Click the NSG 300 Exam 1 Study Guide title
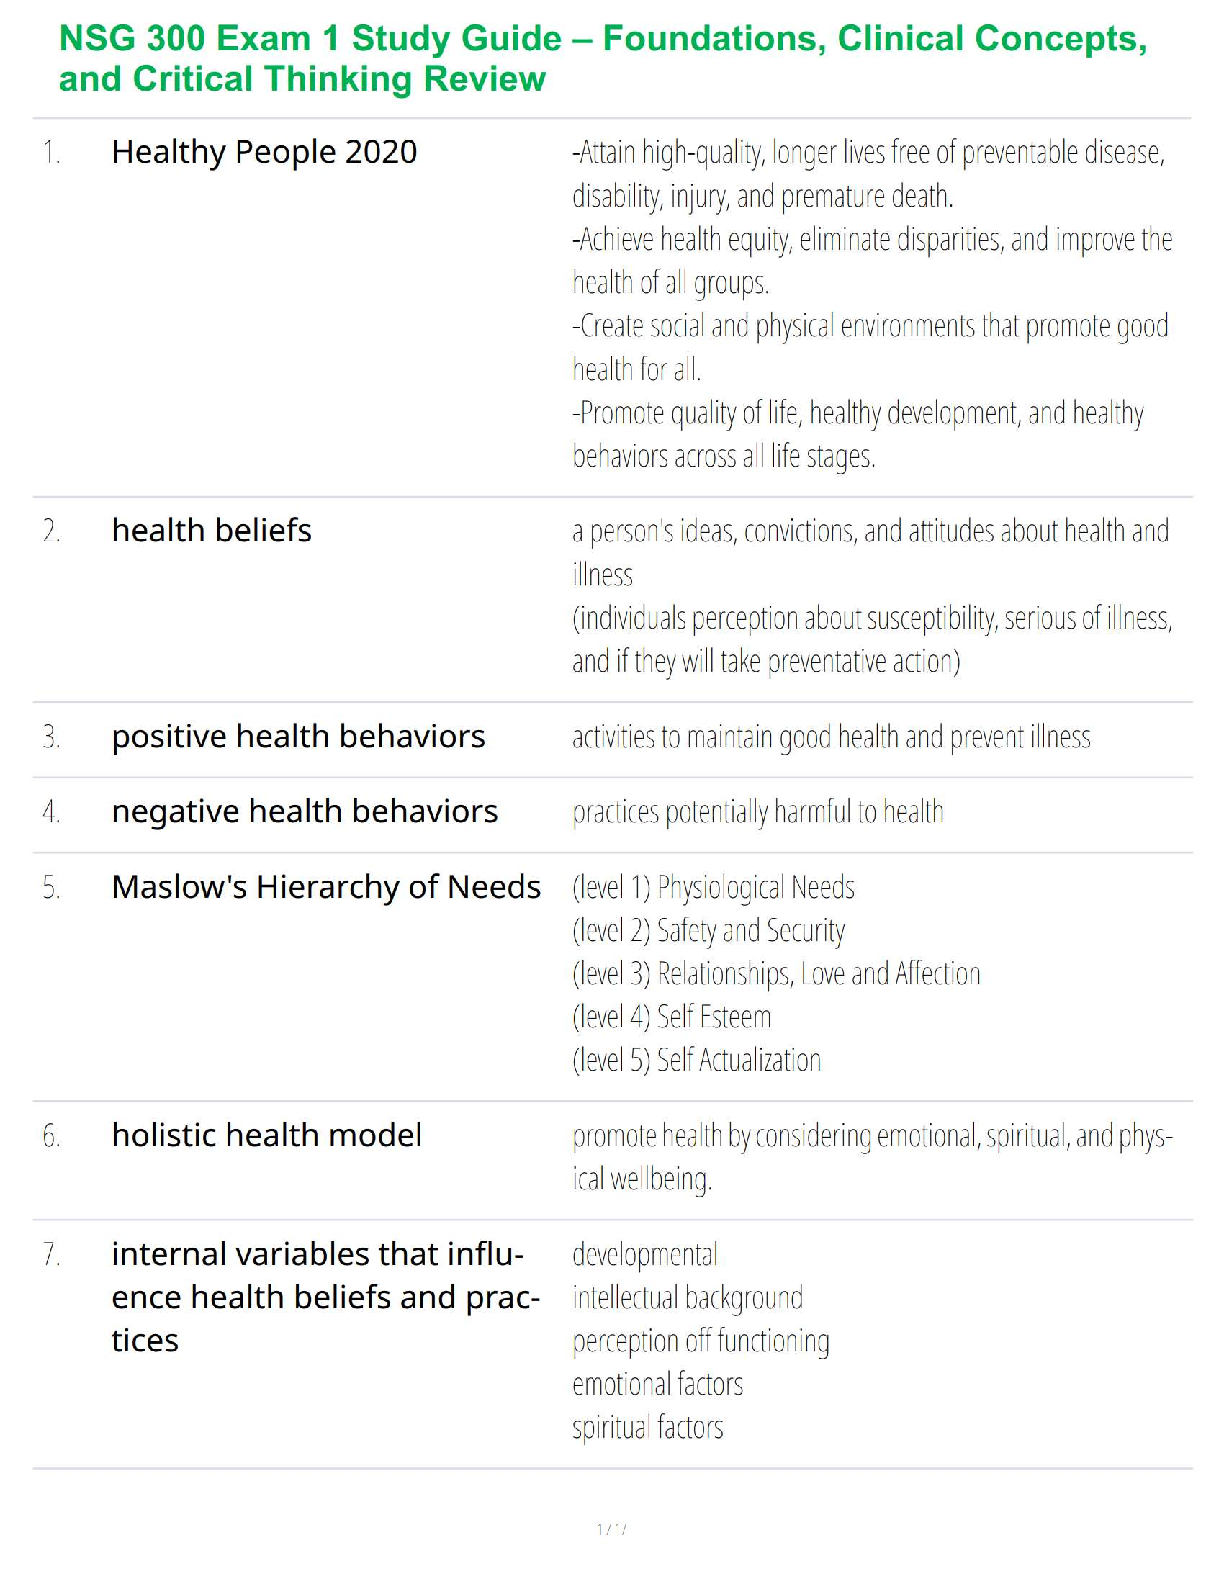Image resolution: width=1224 pixels, height=1584 pixels. point(602,58)
